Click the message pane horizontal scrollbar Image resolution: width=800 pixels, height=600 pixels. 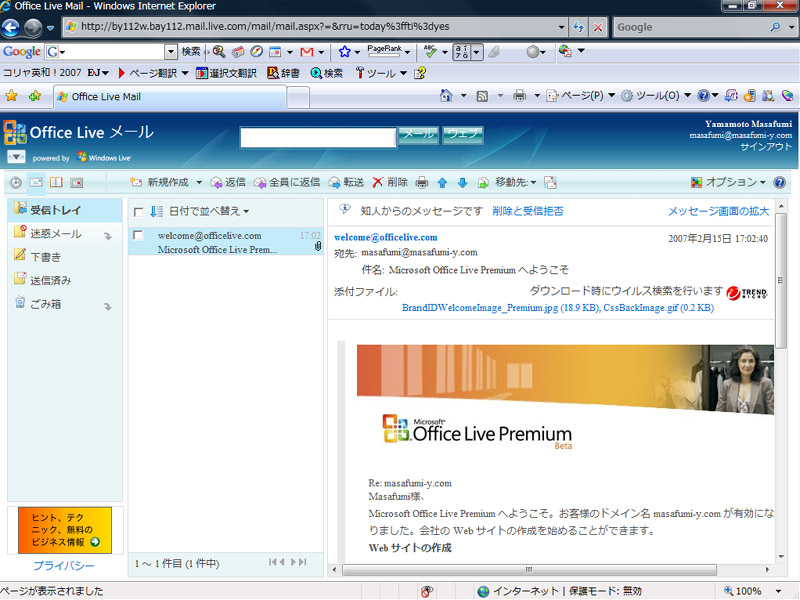tap(529, 569)
